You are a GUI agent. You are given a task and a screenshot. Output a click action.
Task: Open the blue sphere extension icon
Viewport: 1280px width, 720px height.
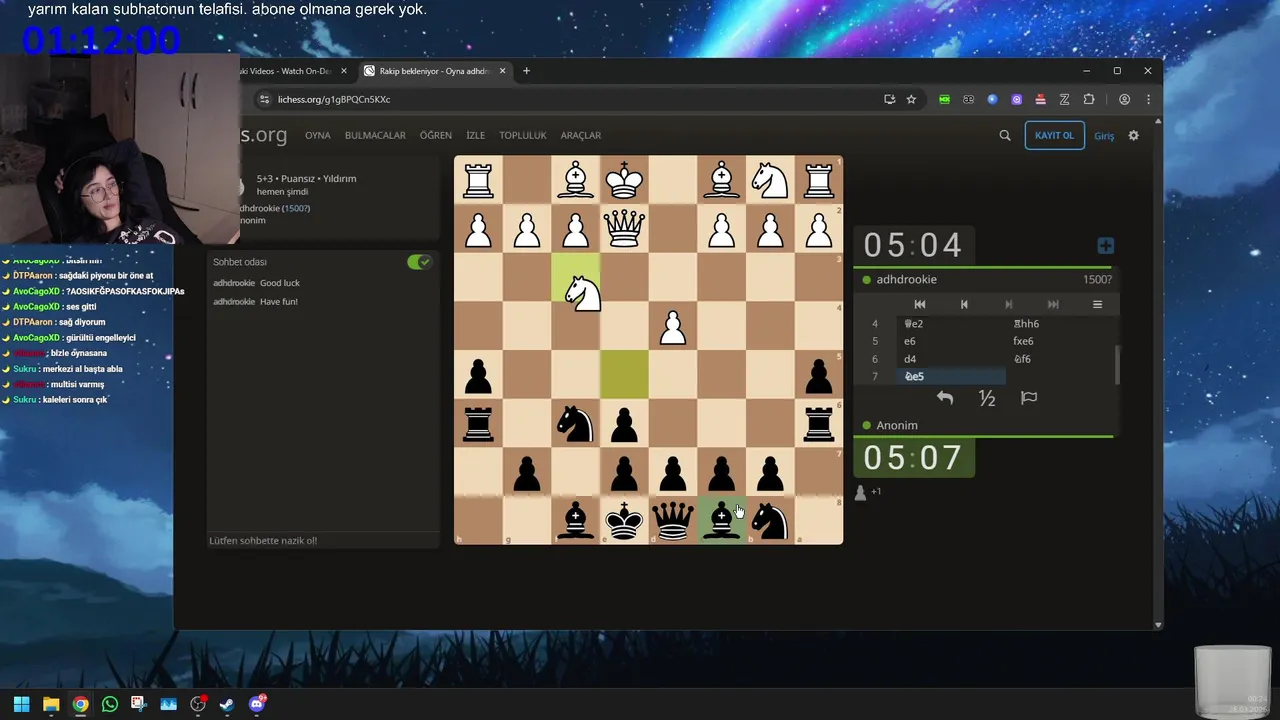click(x=992, y=99)
